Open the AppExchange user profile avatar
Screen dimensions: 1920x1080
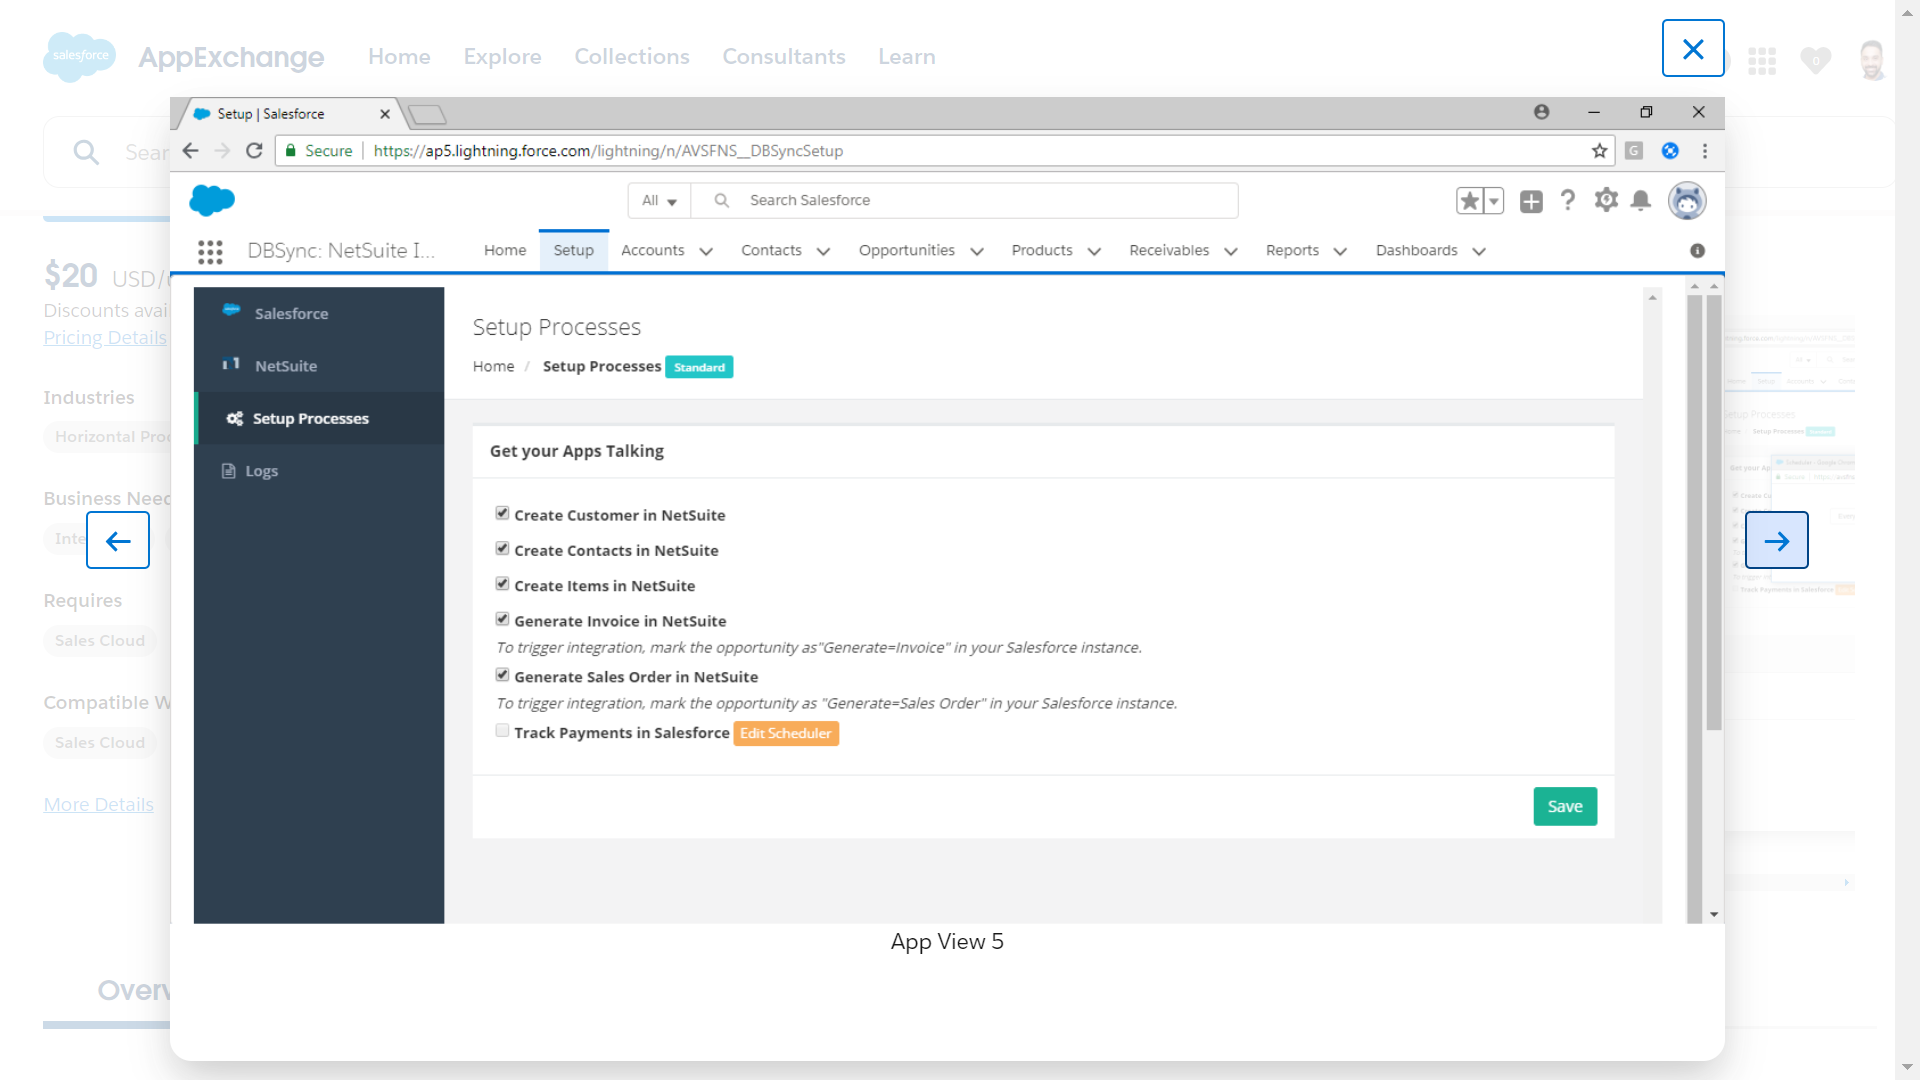(1872, 60)
